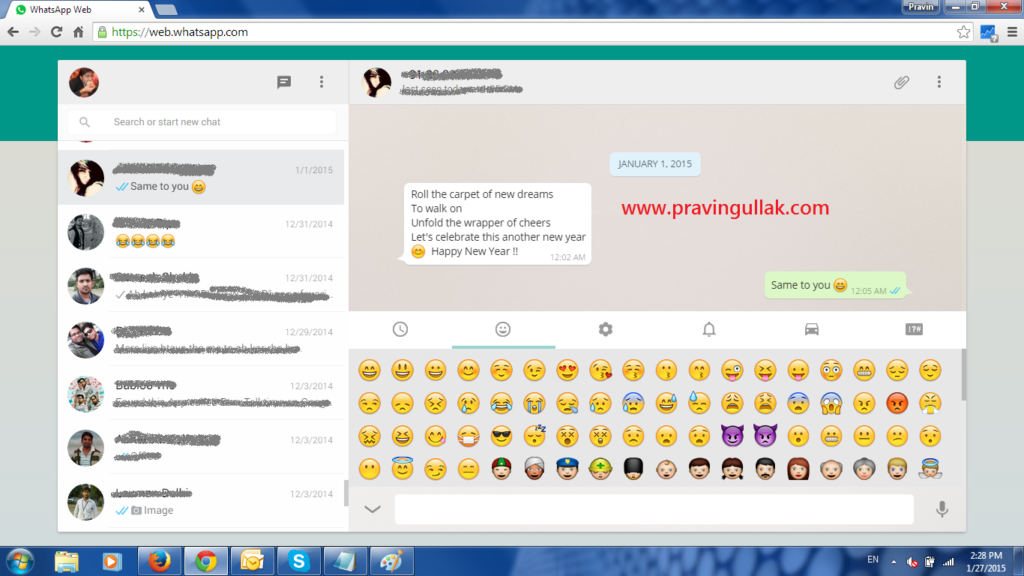Insert smiling face with halo emoji

tap(402, 468)
